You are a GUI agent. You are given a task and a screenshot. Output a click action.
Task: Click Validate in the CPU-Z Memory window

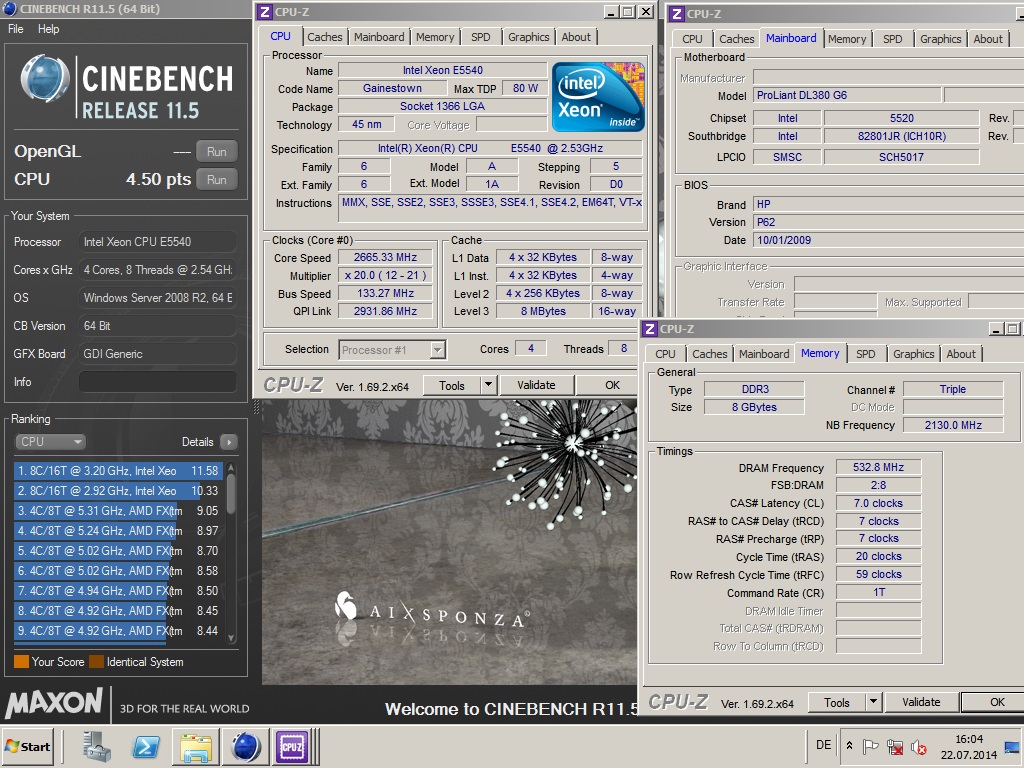921,702
